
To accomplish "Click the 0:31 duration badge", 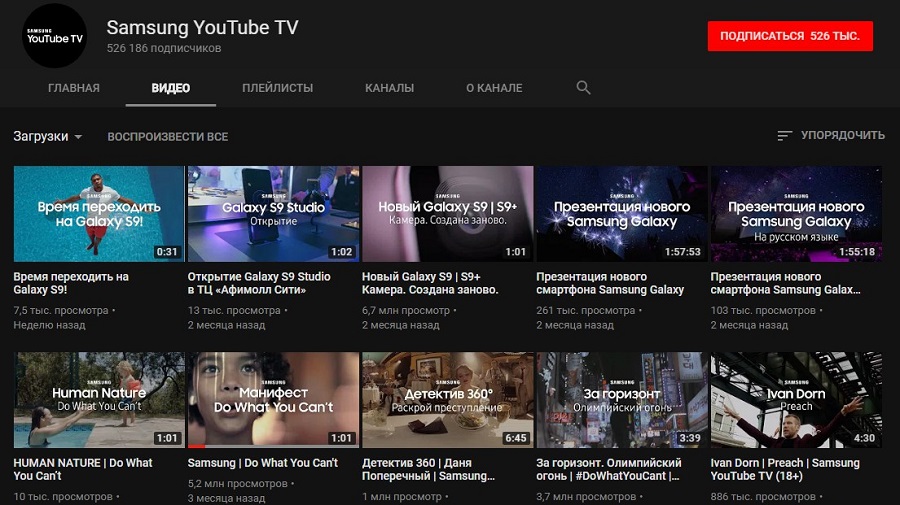I will coord(166,251).
